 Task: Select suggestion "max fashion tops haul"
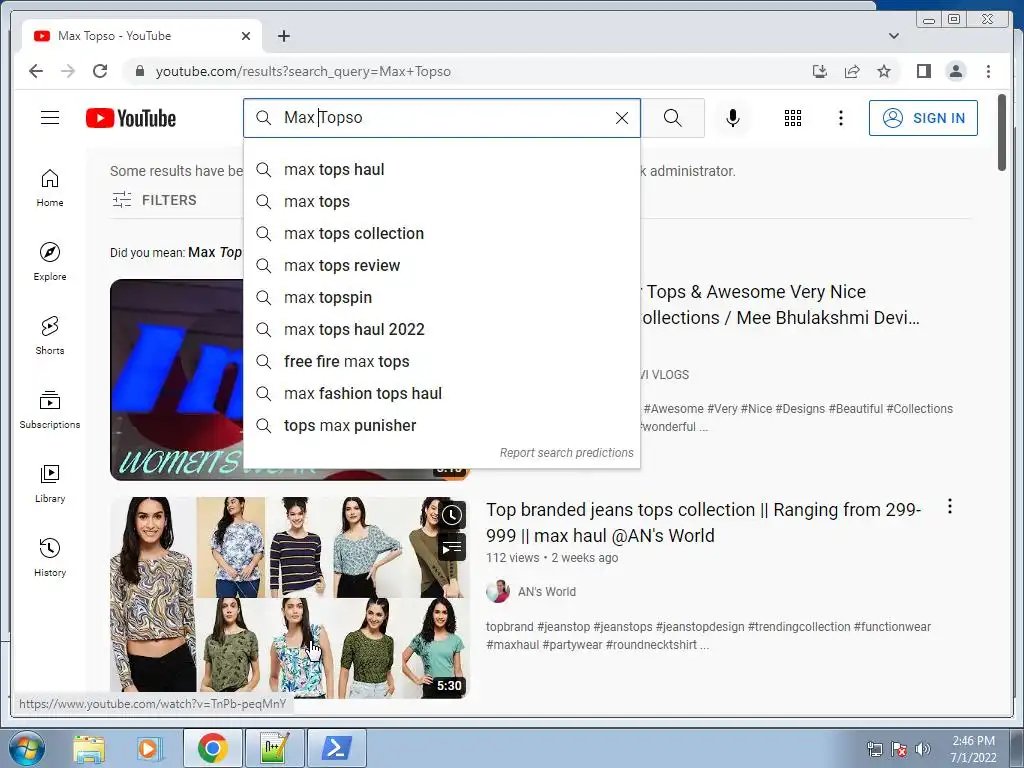point(441,394)
